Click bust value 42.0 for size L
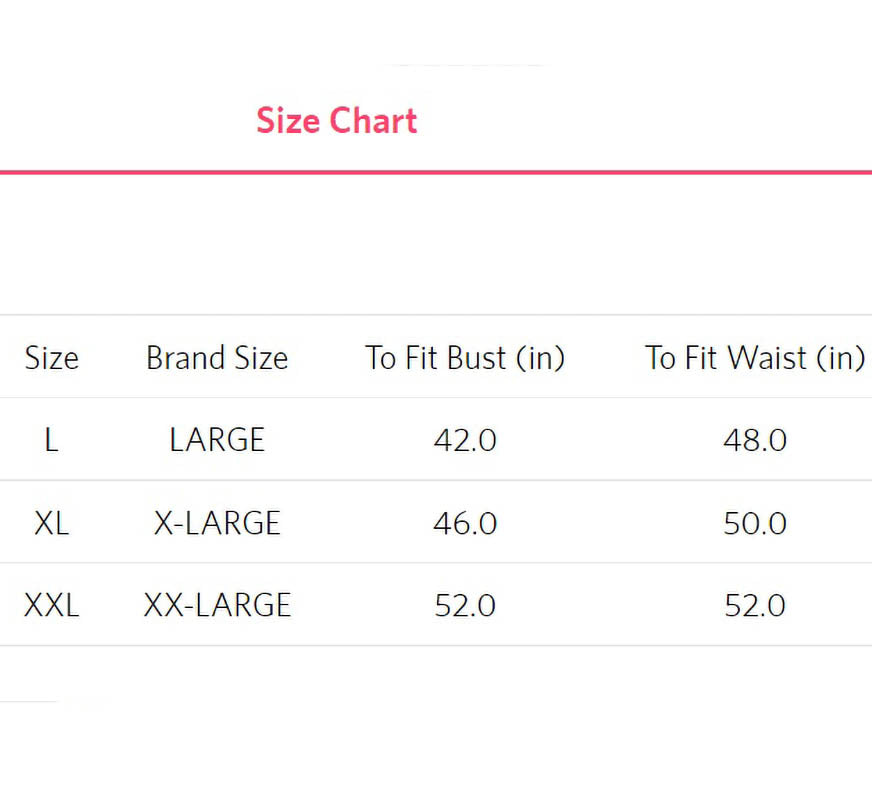The width and height of the screenshot is (872, 790). point(465,440)
